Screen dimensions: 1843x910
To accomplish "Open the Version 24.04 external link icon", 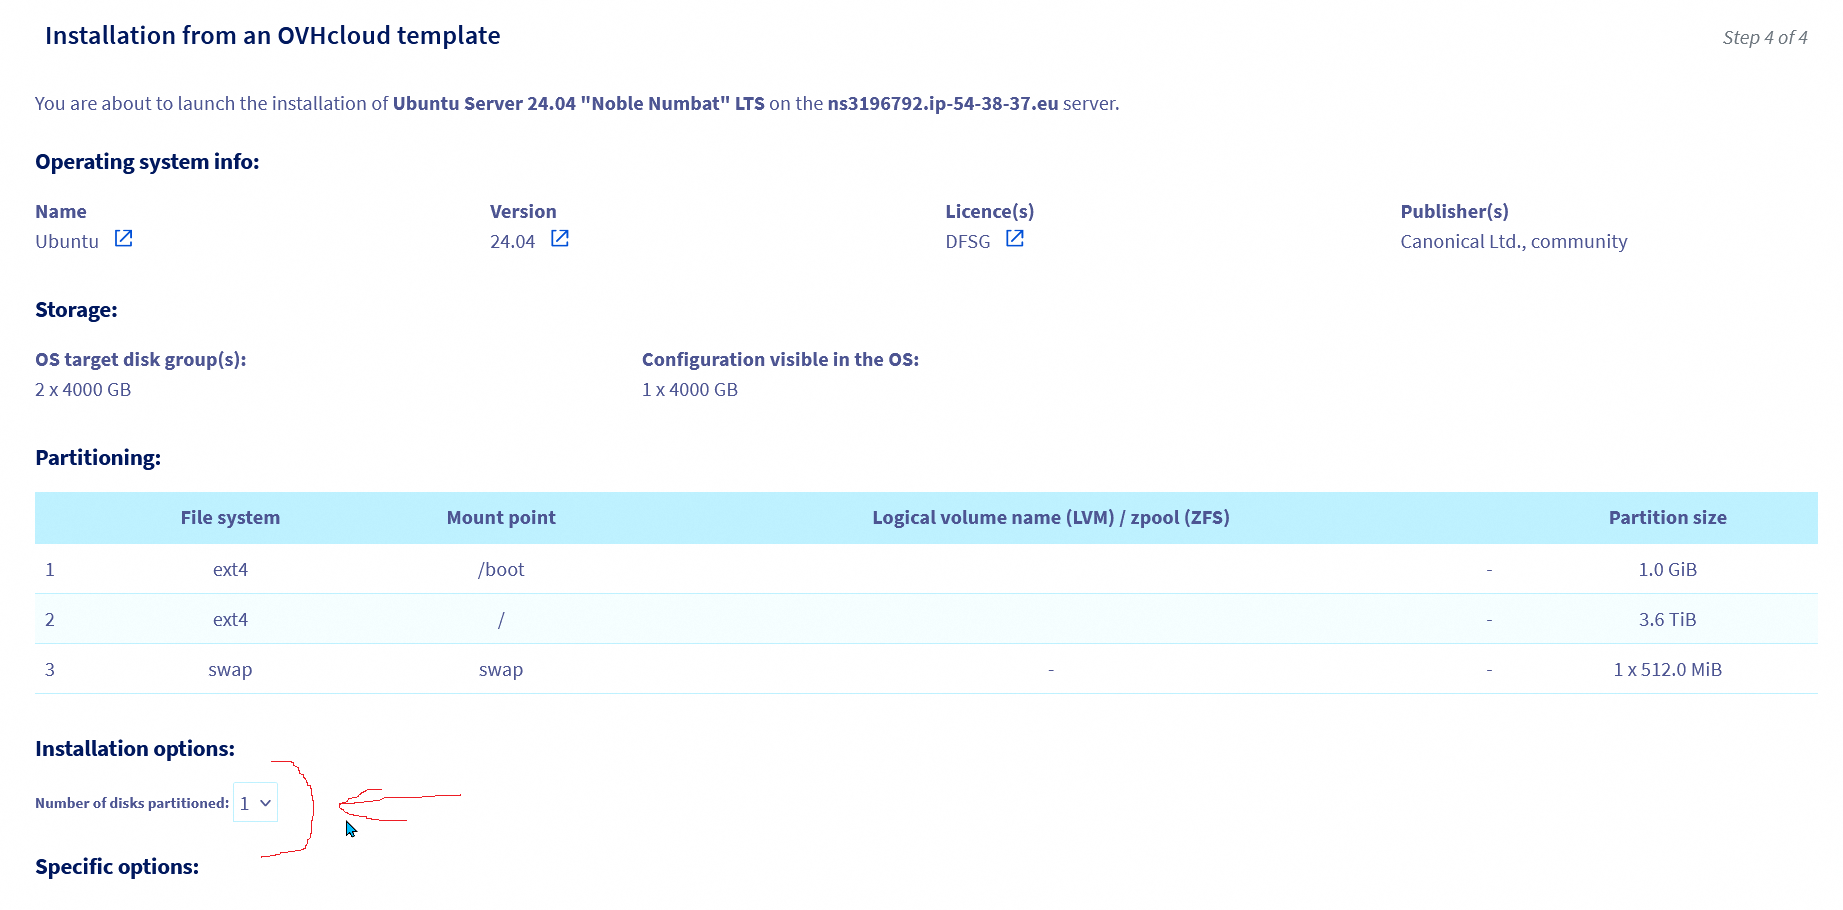I will pos(560,239).
